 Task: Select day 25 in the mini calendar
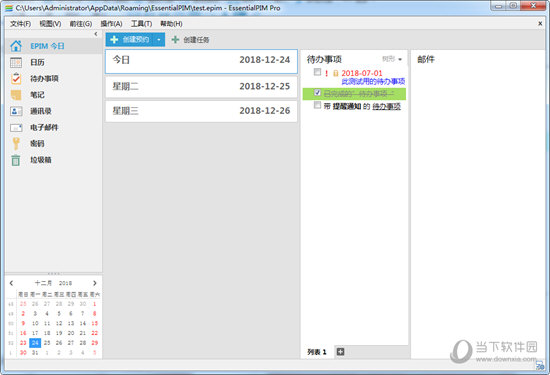tap(47, 343)
